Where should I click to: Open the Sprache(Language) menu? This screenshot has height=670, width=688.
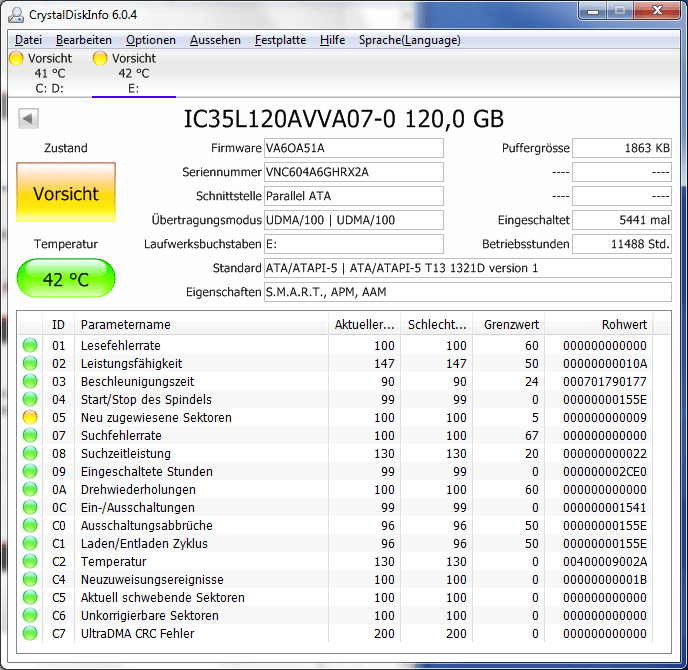click(410, 40)
